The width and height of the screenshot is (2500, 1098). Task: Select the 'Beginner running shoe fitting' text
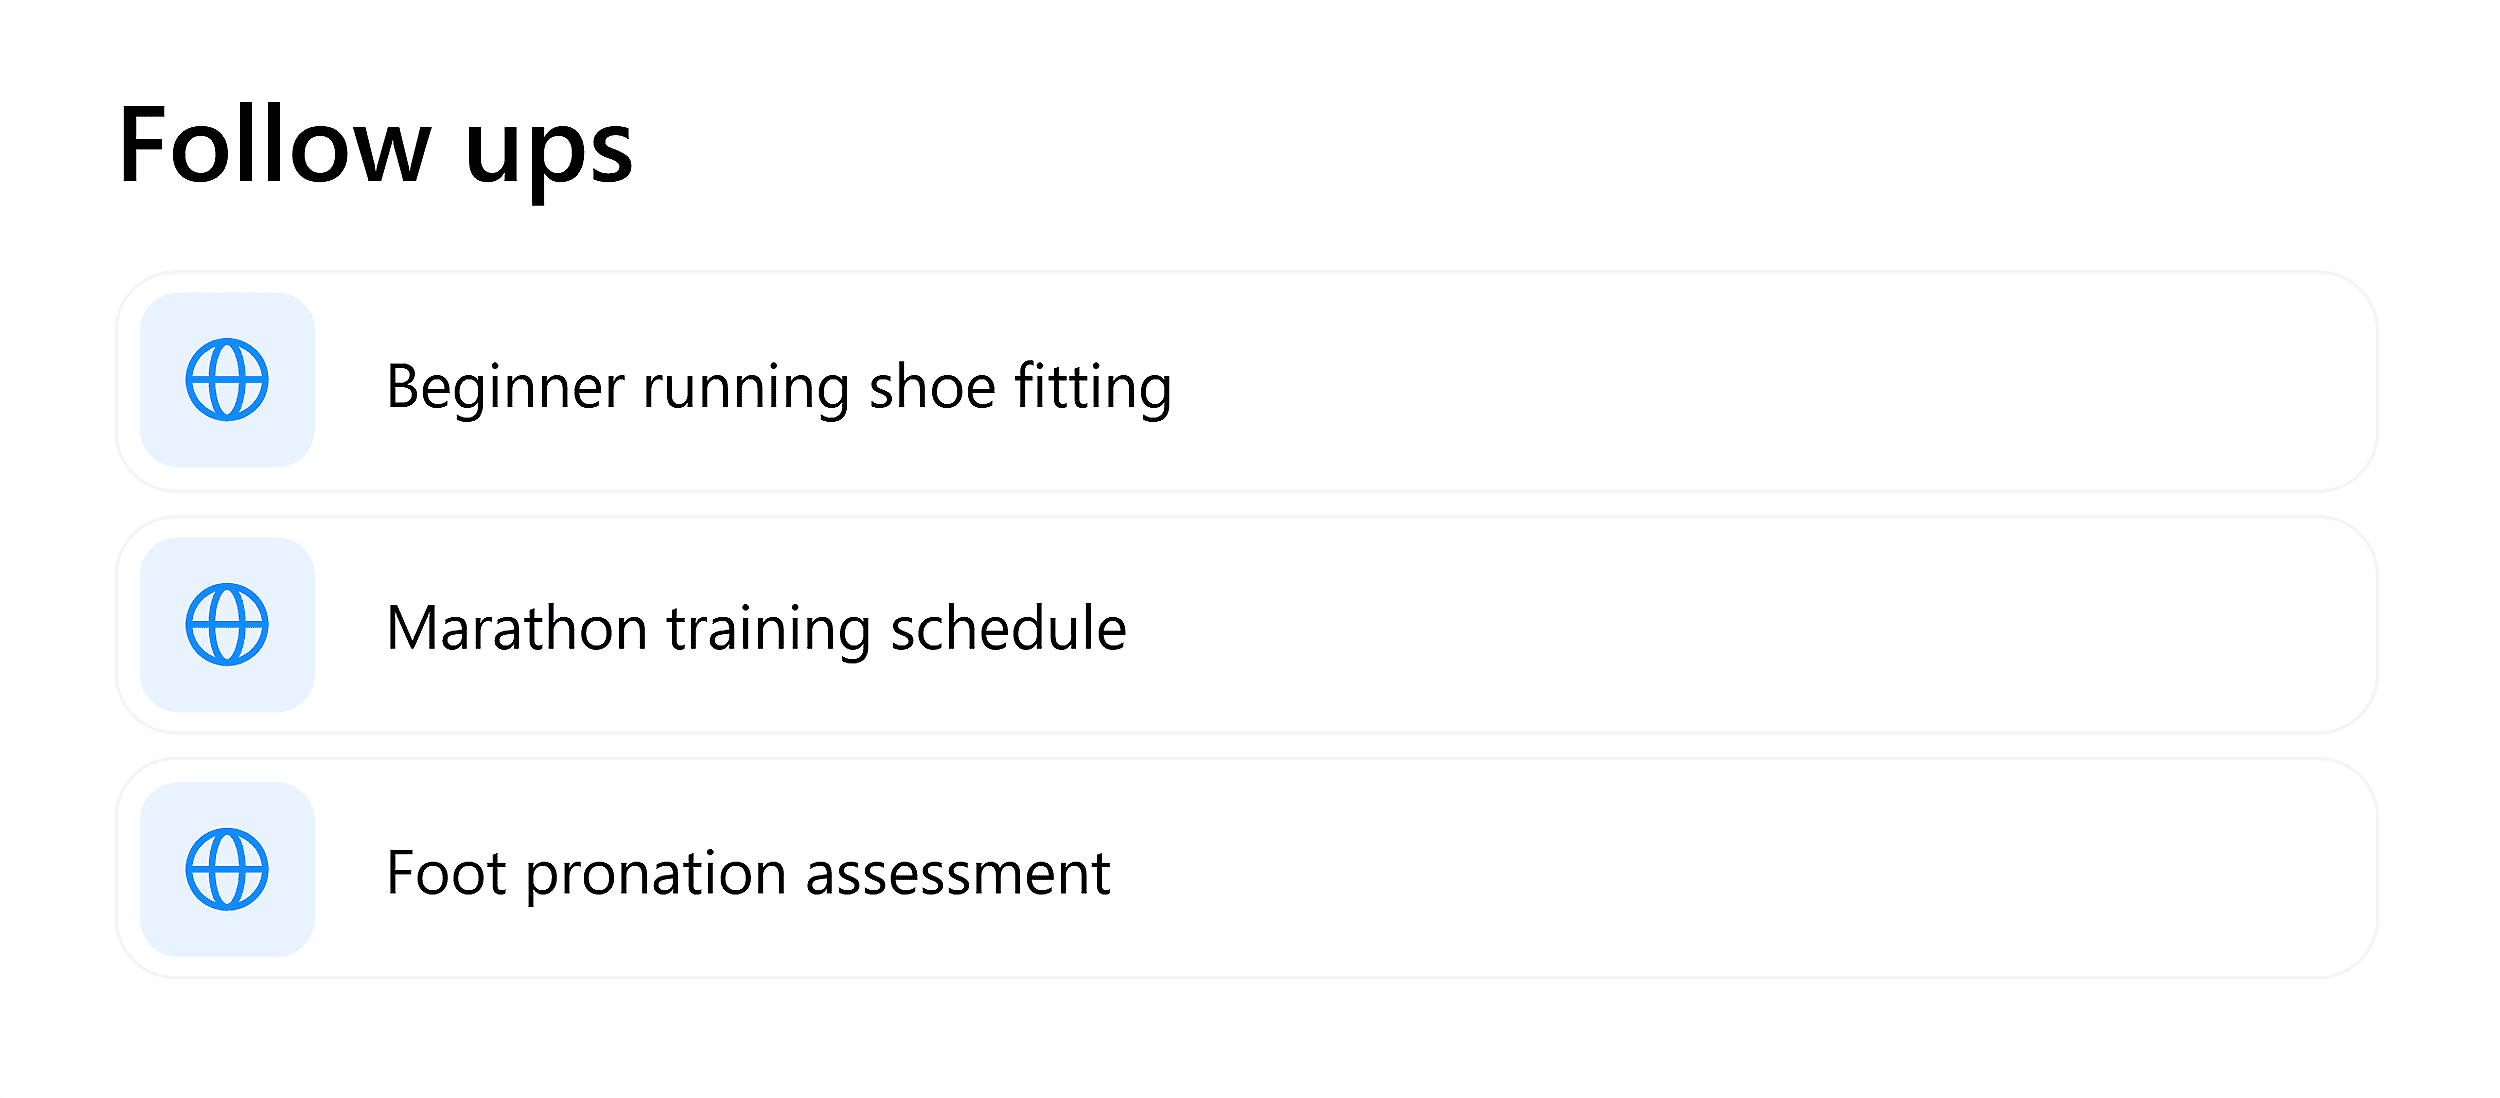coord(778,387)
